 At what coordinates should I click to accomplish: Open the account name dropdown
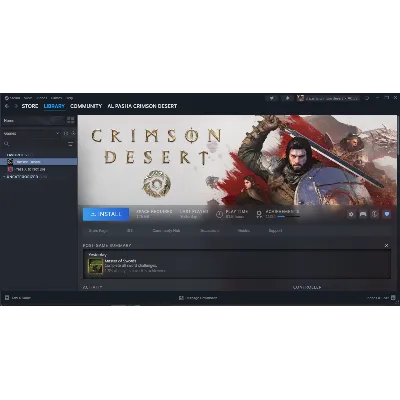tap(332, 98)
